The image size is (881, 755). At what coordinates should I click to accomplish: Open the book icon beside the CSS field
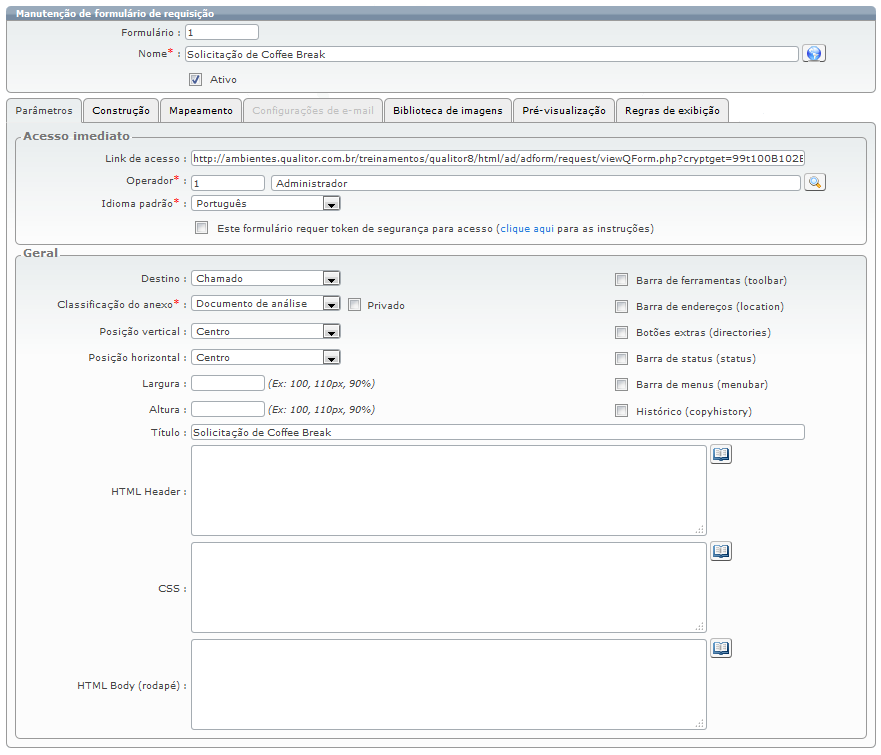pos(721,551)
